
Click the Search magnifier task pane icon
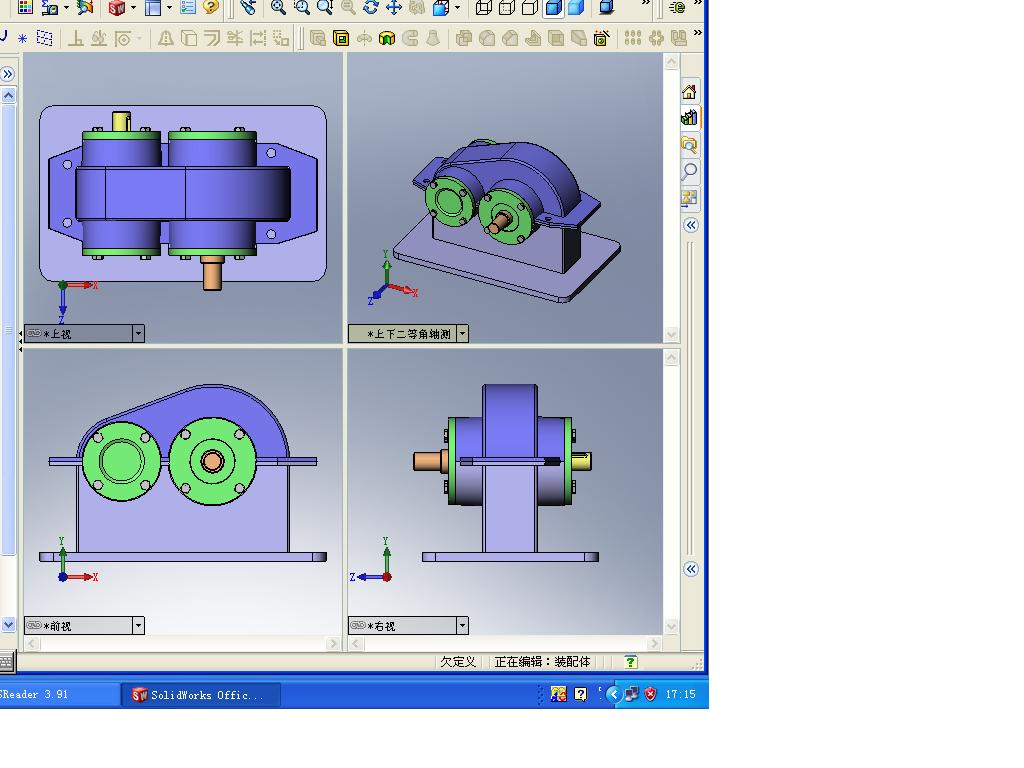[x=690, y=172]
